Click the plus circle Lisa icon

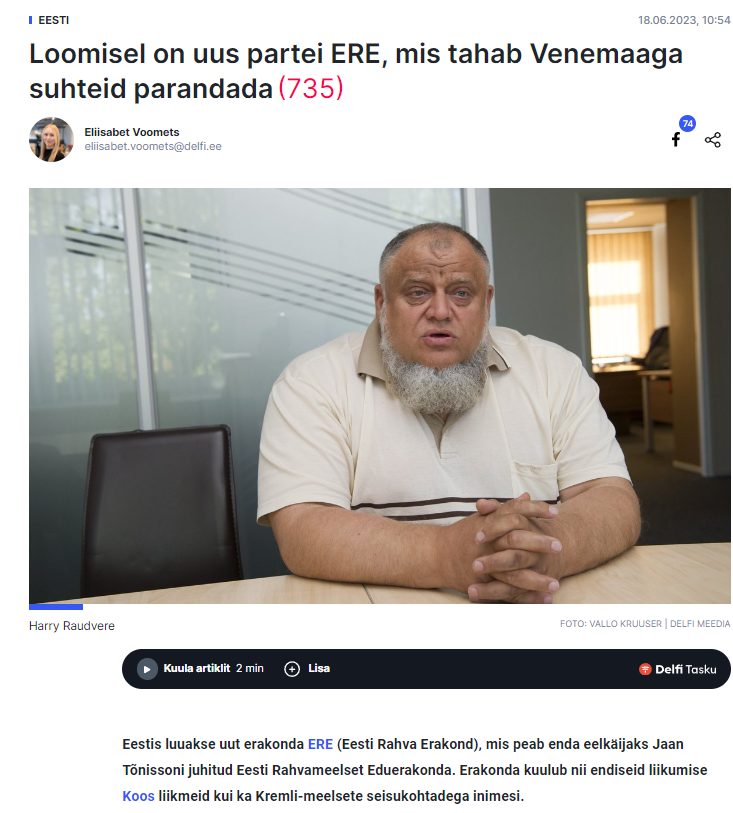[x=292, y=669]
